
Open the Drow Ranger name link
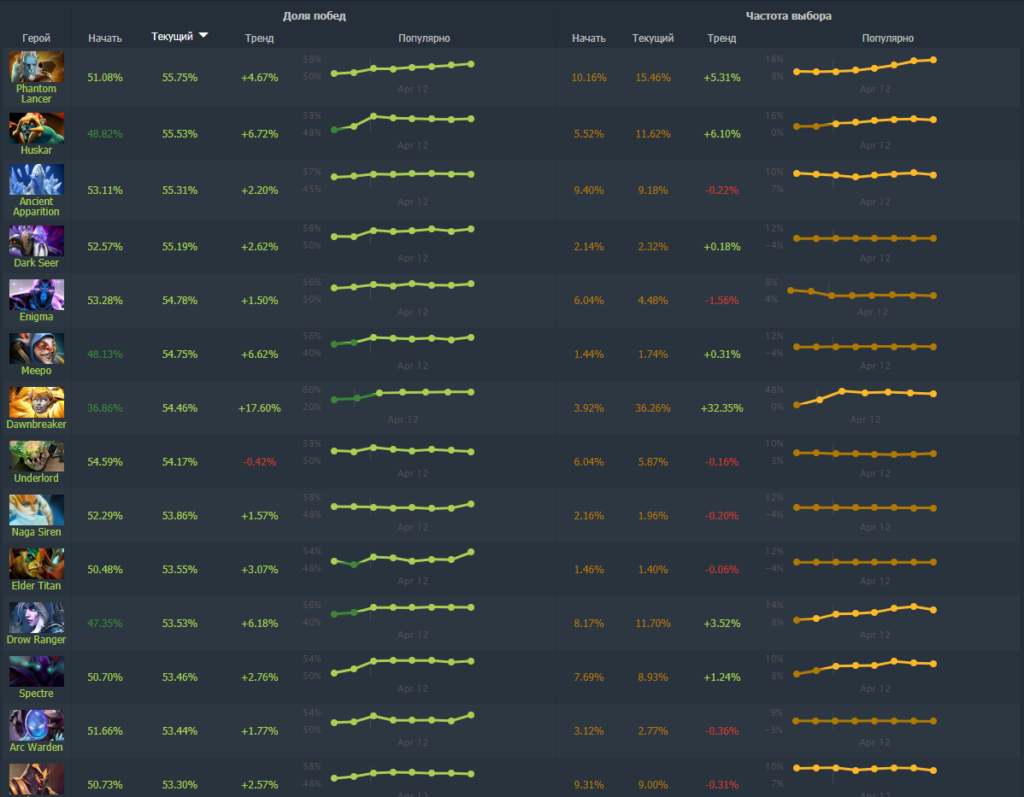point(36,639)
